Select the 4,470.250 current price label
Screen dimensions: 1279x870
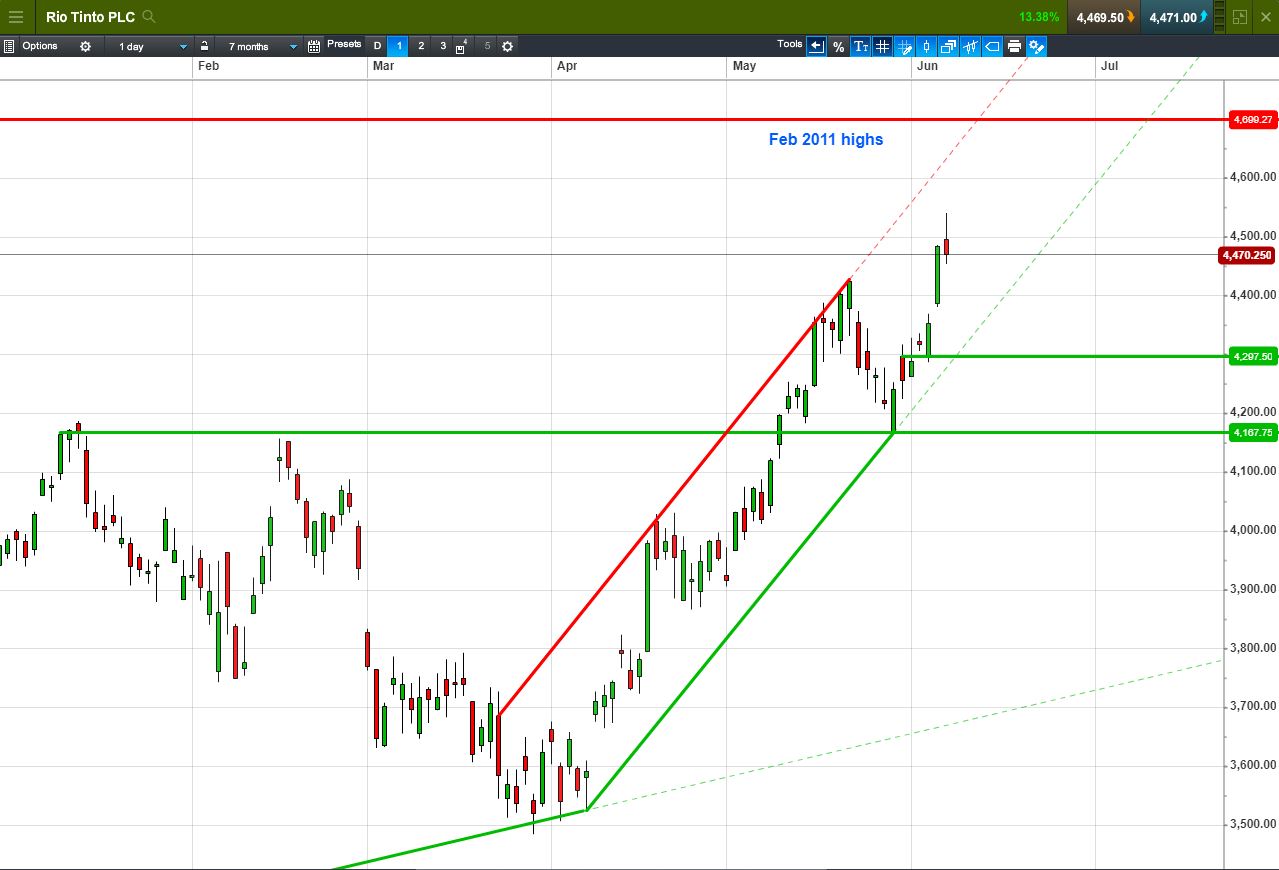point(1247,255)
